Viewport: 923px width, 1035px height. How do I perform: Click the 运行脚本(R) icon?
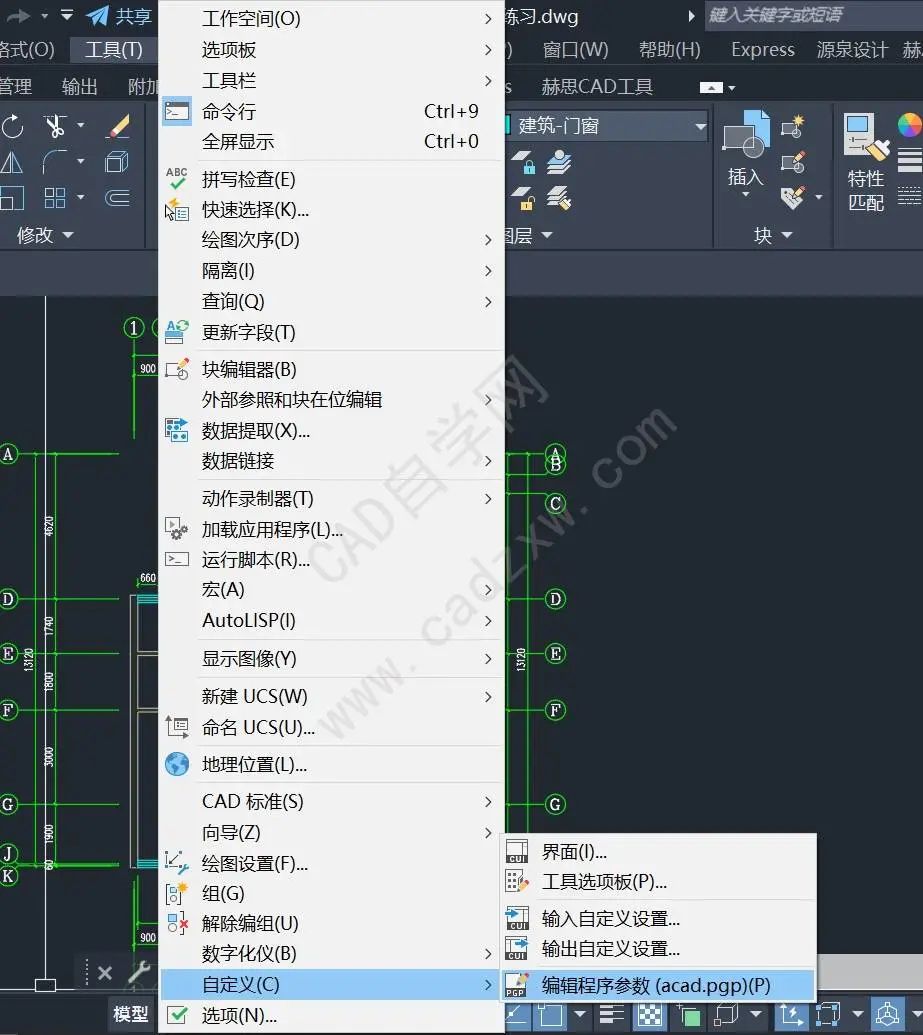pyautogui.click(x=178, y=559)
